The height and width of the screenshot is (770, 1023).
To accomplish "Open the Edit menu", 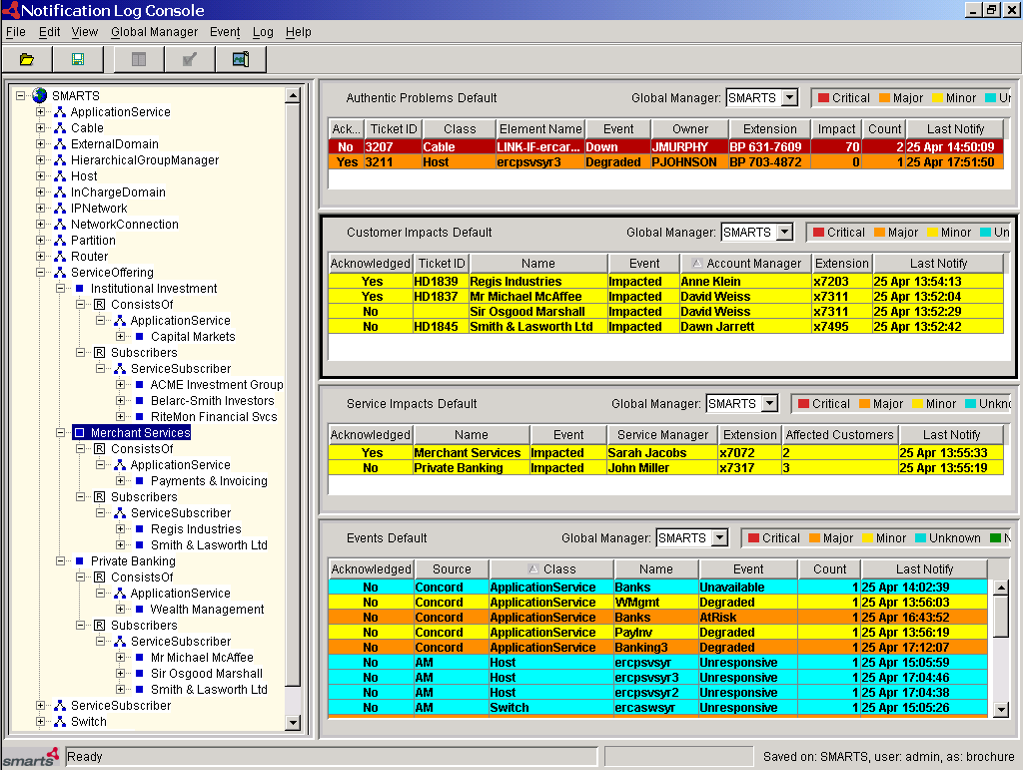I will 50,32.
